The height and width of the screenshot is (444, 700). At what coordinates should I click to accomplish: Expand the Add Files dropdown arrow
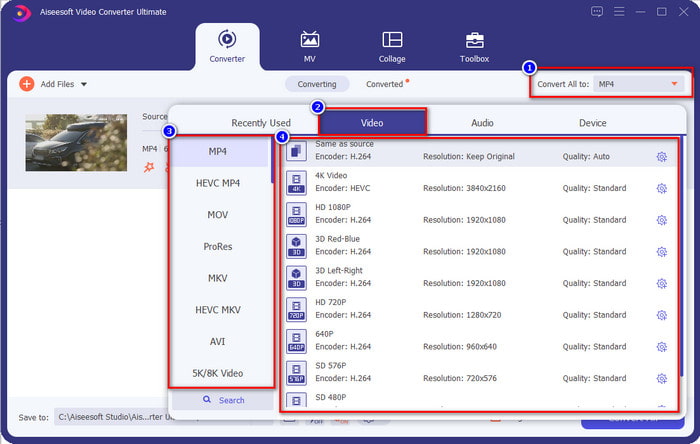pyautogui.click(x=84, y=84)
